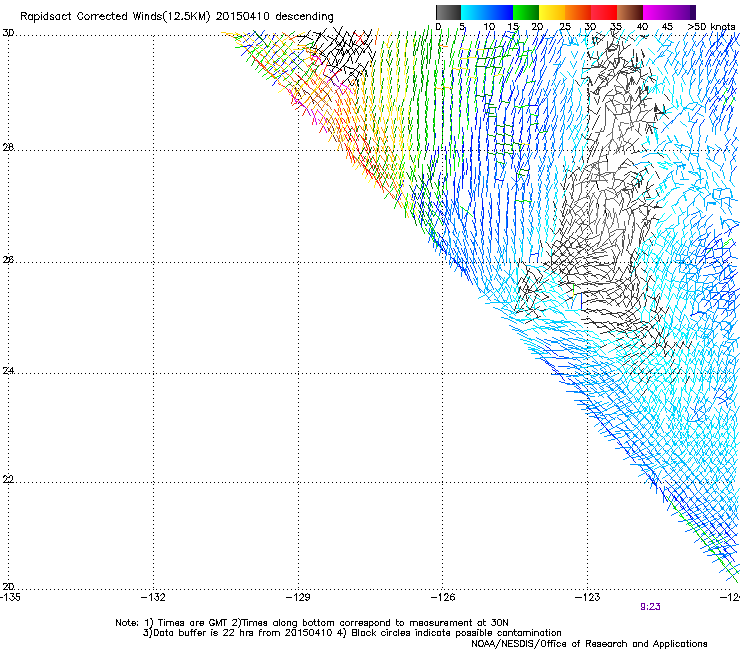Select the green 15-20 knots color band
The height and width of the screenshot is (650, 740).
526,12
